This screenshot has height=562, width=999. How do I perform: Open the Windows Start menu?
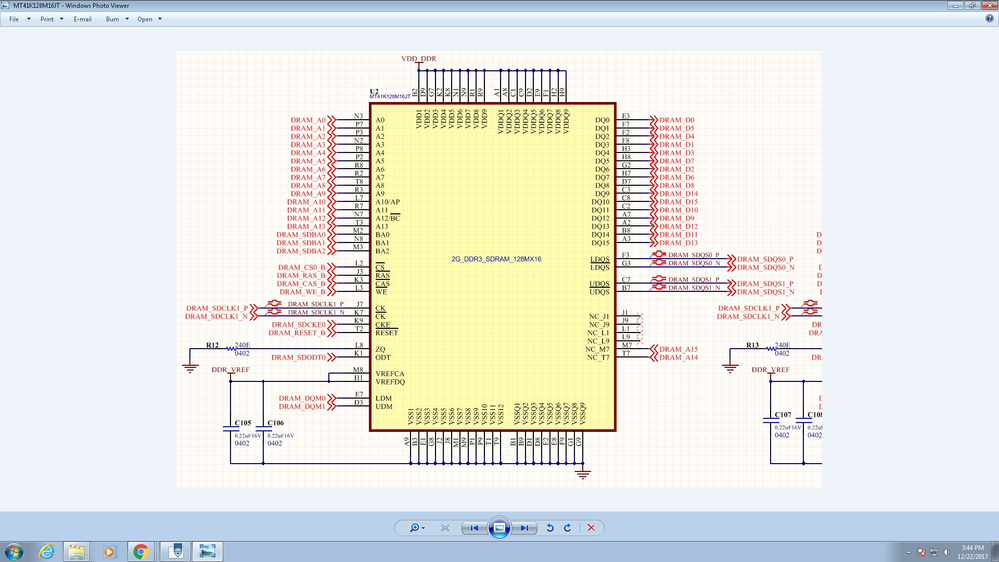(13, 552)
